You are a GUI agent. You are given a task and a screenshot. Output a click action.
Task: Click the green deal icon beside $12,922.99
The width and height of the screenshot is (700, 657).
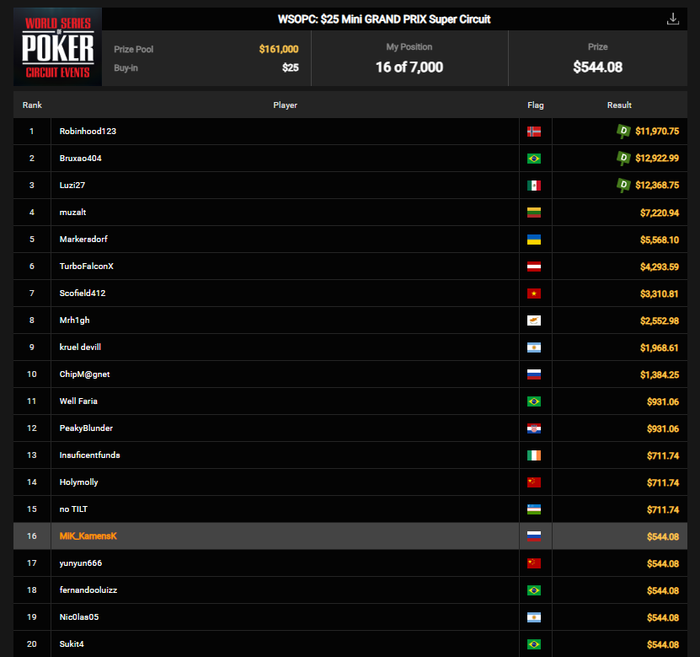[623, 158]
